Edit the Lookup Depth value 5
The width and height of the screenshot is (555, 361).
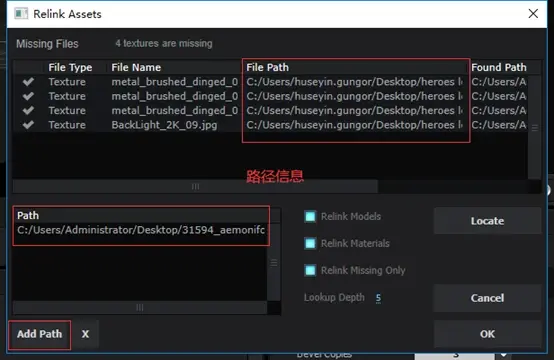[378, 298]
